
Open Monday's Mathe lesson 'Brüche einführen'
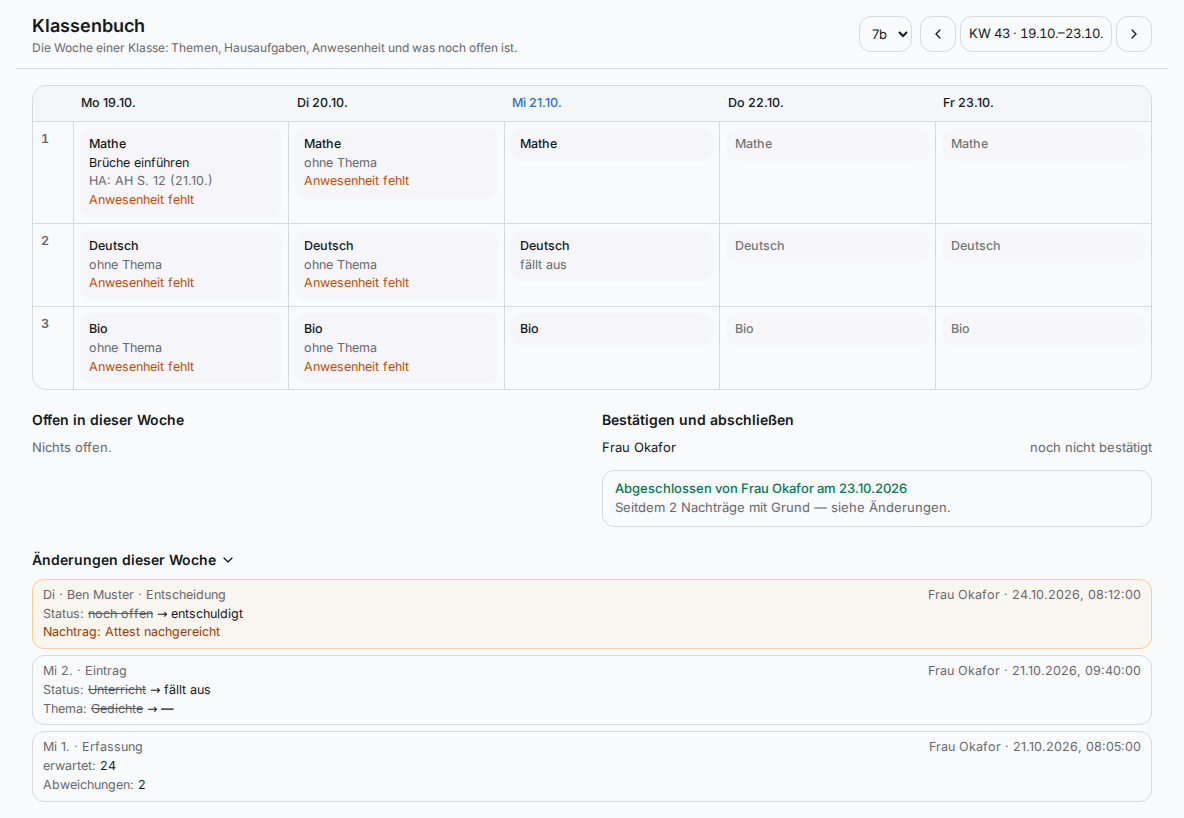point(181,171)
